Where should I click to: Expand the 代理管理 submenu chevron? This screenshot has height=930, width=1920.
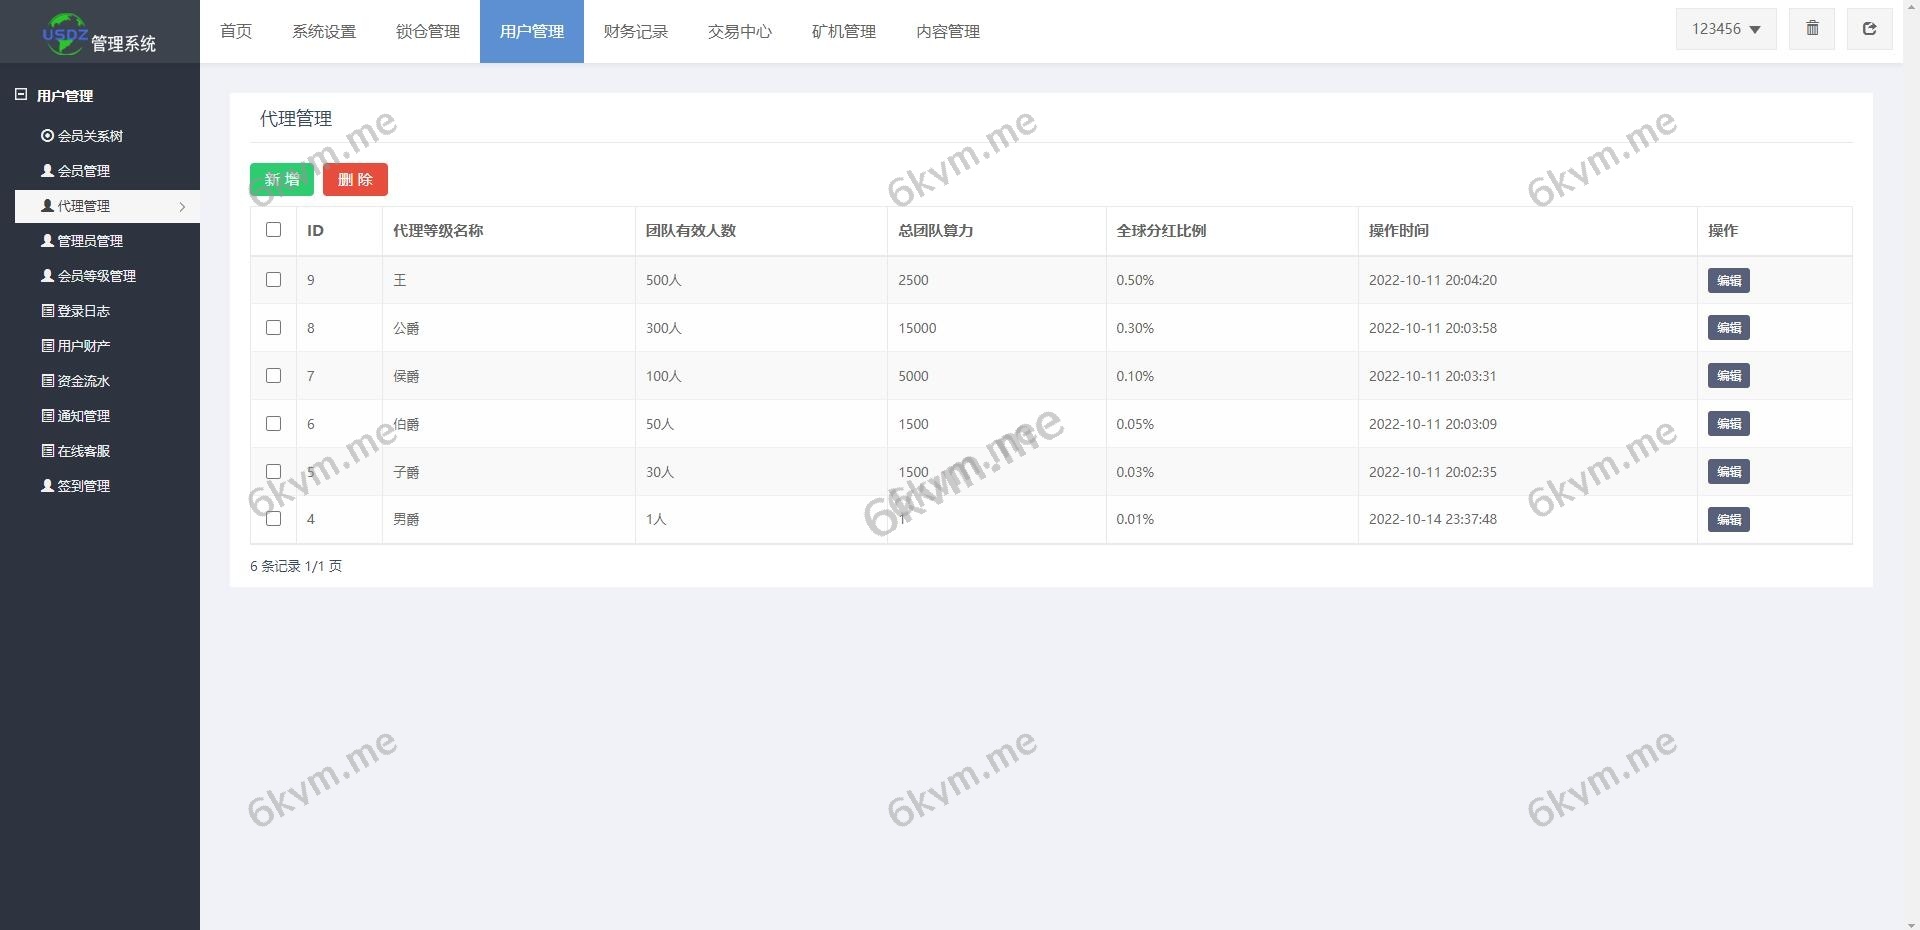pyautogui.click(x=182, y=207)
